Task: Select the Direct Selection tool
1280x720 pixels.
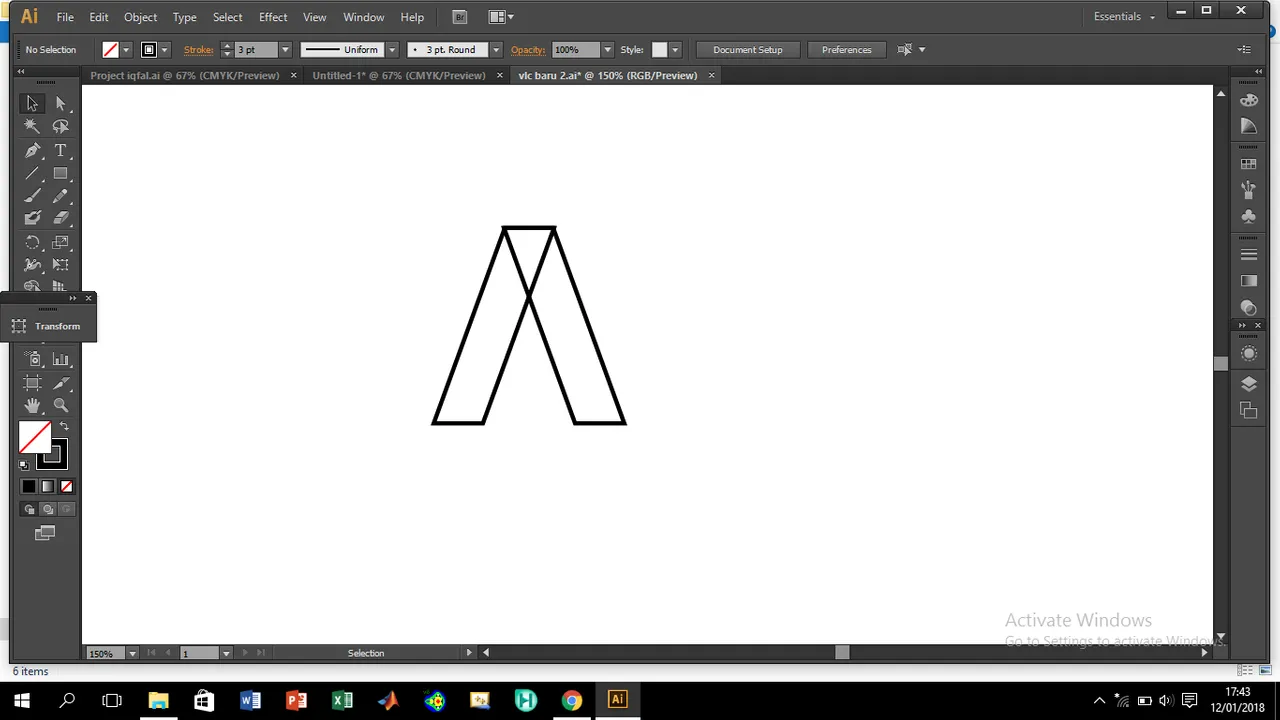Action: pos(61,103)
